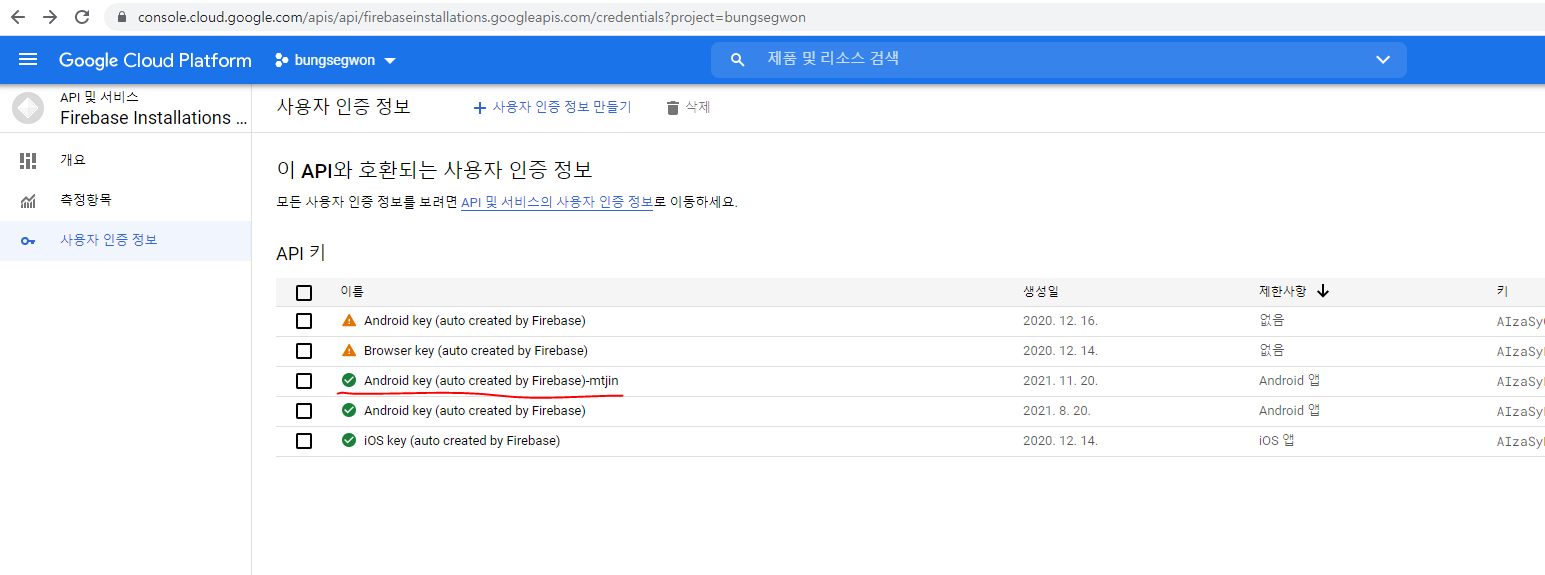Open Android key created 2021. 8. 20.
The image size is (1545, 575).
[475, 411]
